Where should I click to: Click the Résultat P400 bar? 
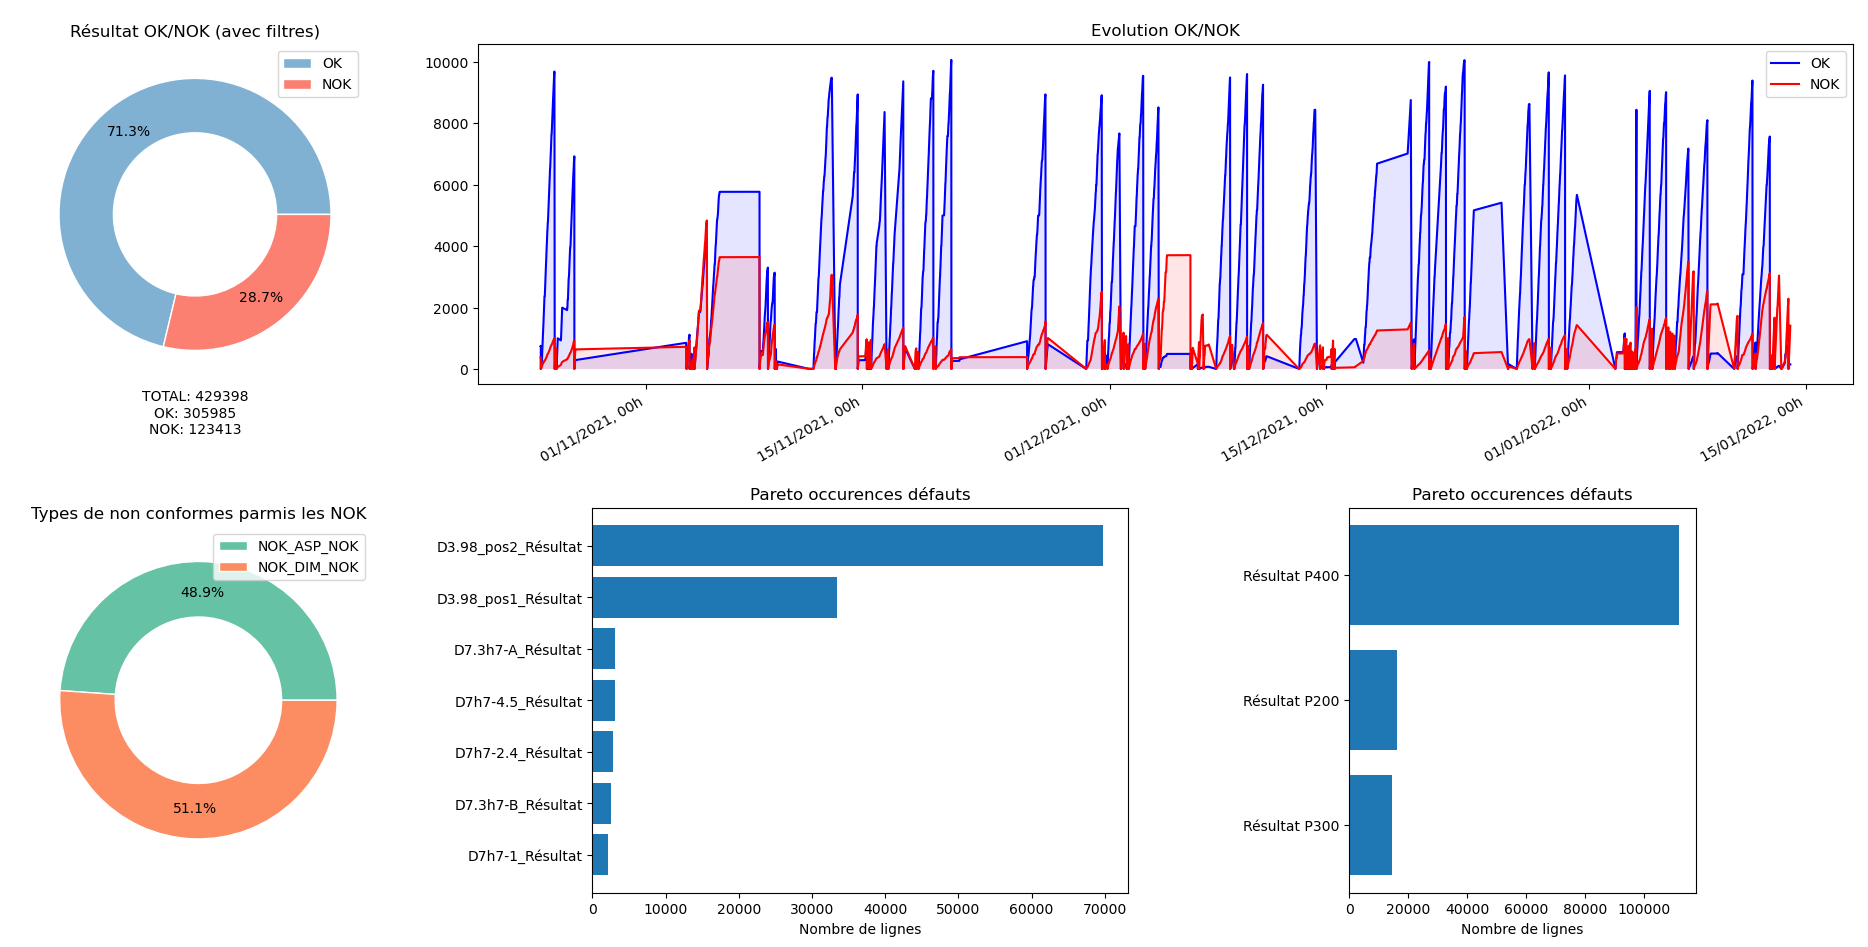[x=1514, y=575]
